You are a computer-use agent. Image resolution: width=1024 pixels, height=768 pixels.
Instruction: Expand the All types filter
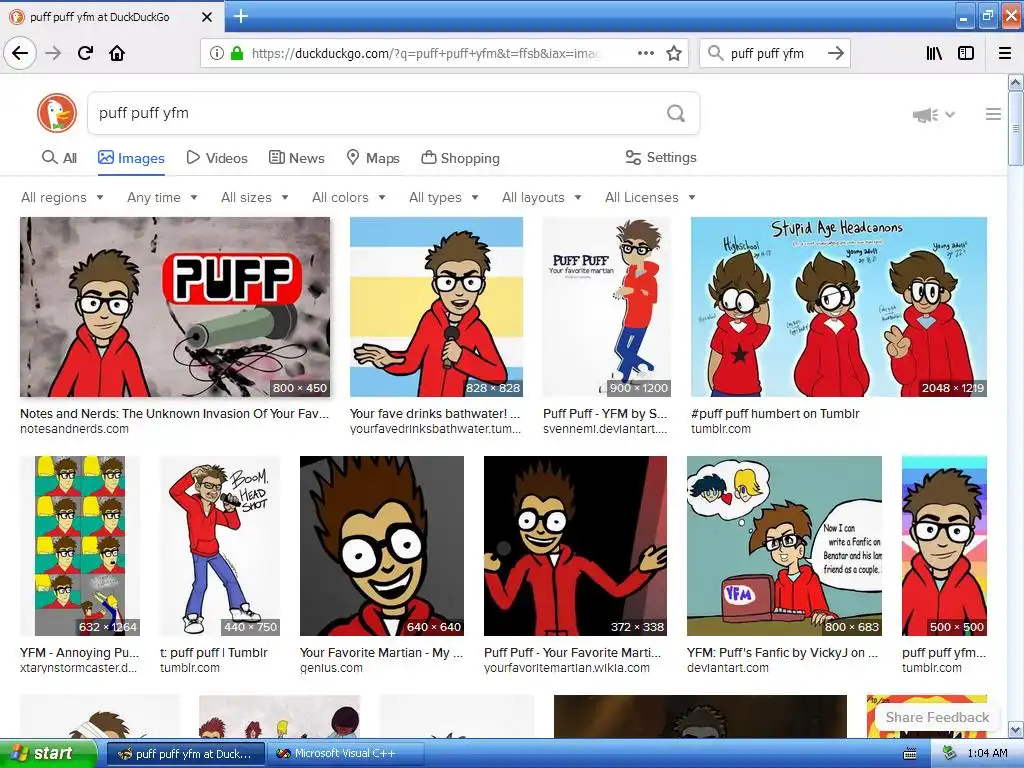click(x=444, y=197)
